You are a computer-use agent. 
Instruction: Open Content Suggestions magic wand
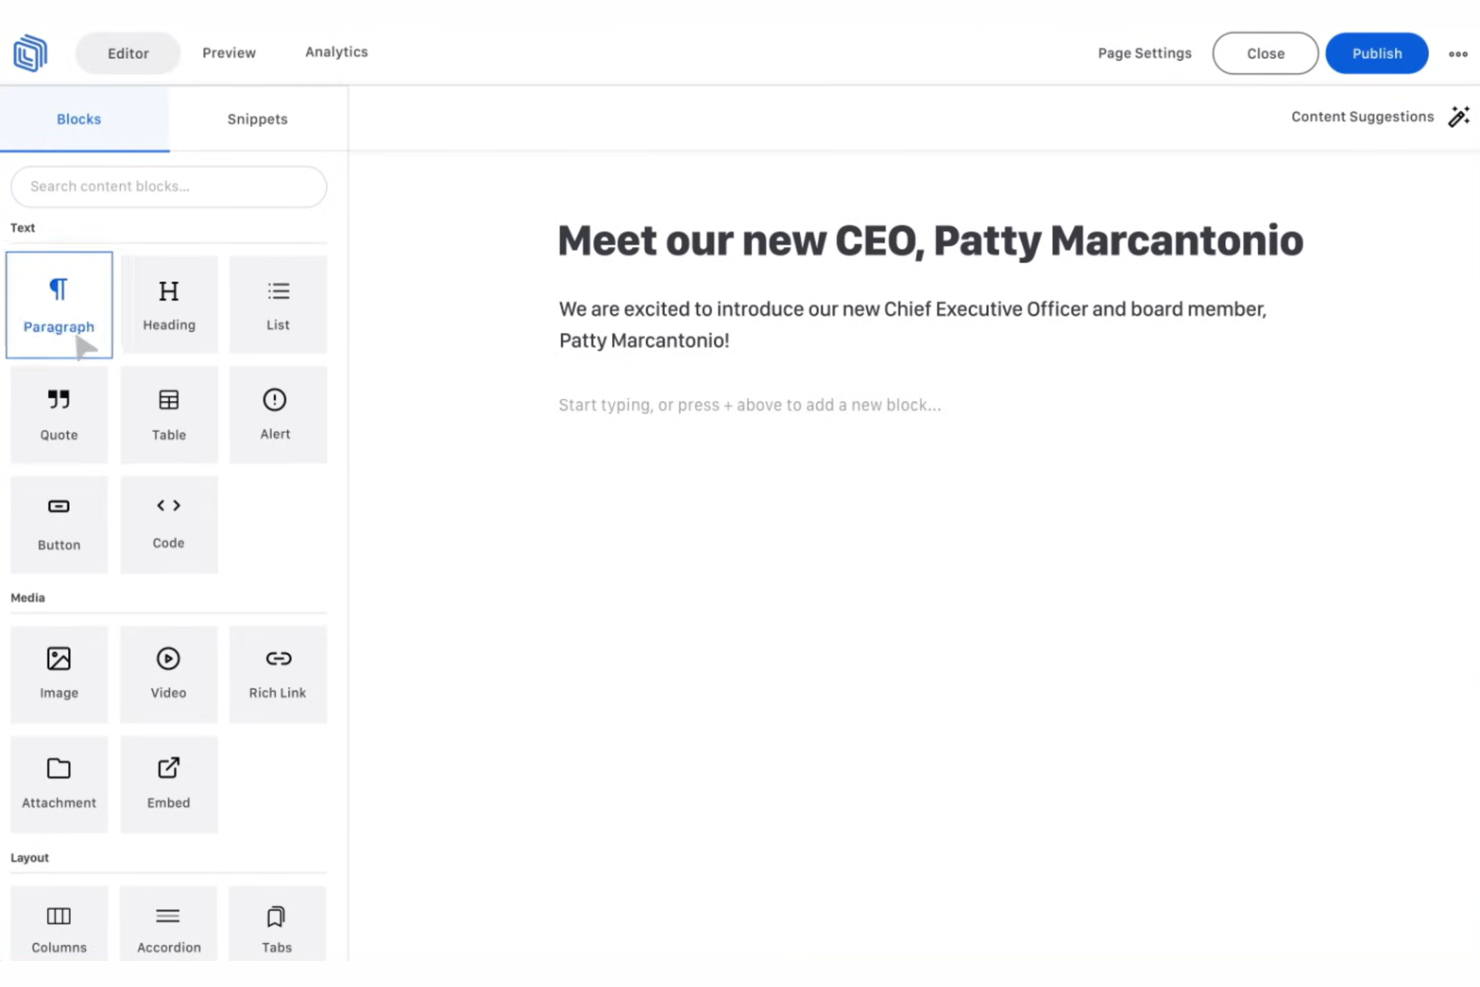click(1459, 117)
